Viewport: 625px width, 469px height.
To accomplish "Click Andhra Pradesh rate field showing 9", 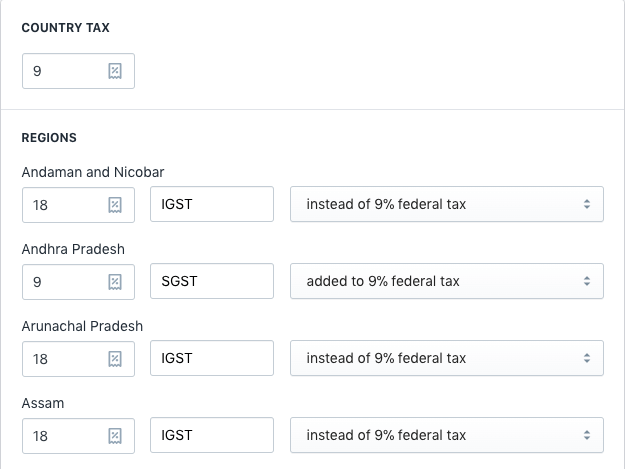I will point(62,281).
